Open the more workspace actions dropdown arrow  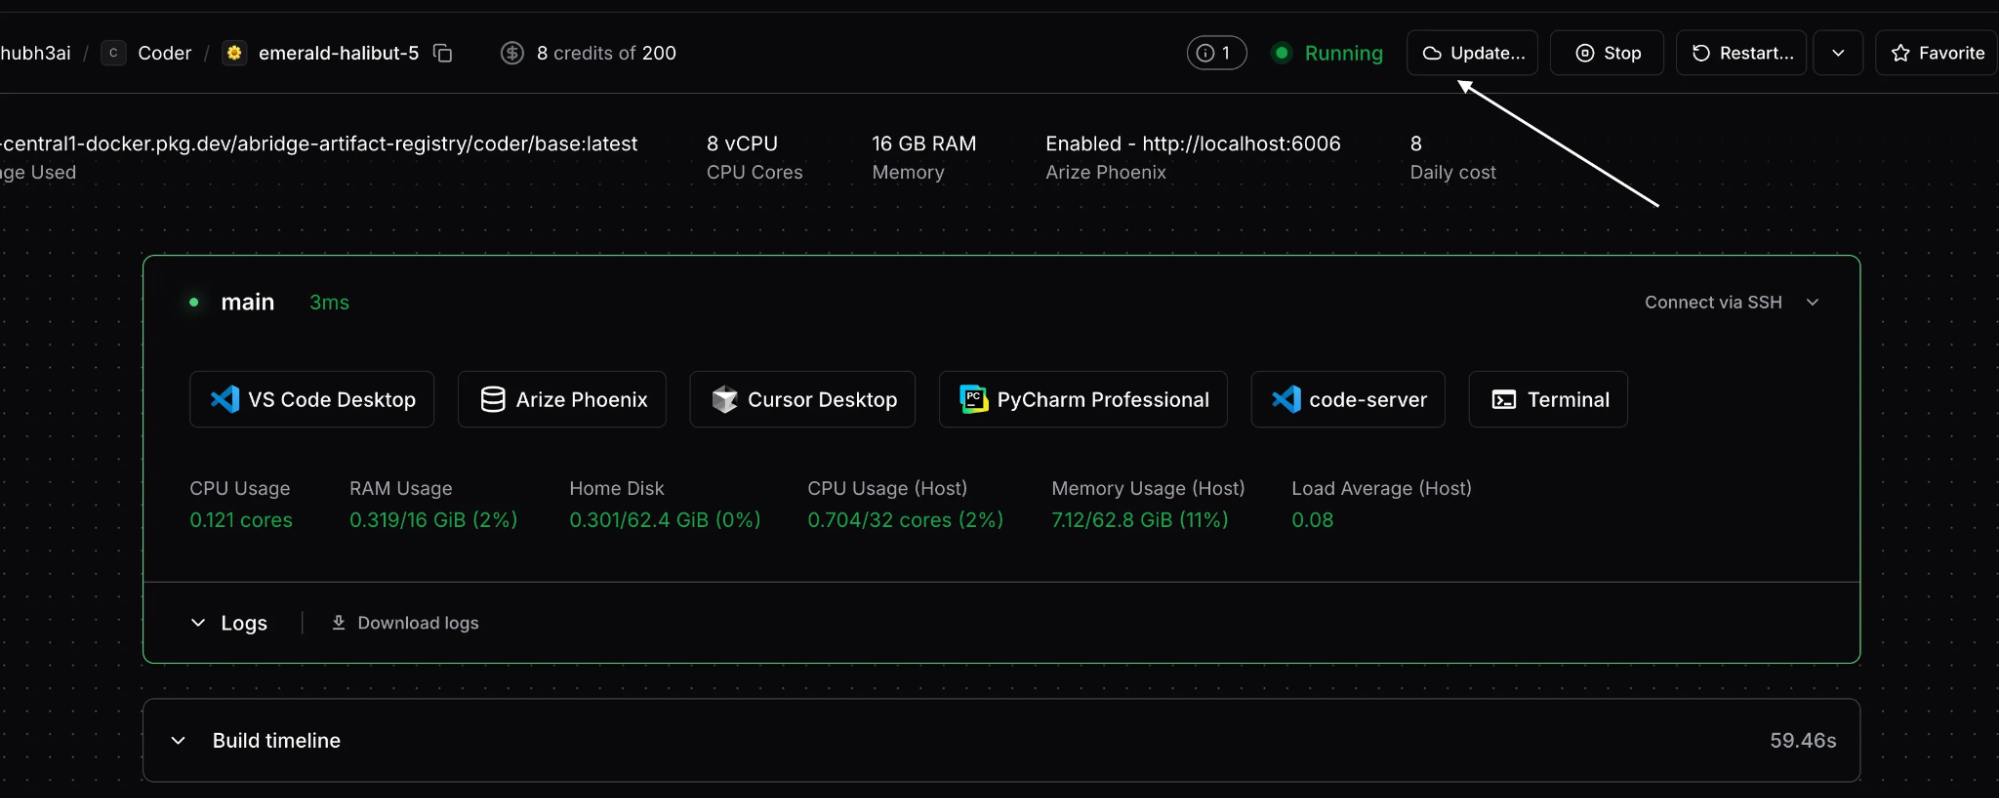(x=1838, y=53)
